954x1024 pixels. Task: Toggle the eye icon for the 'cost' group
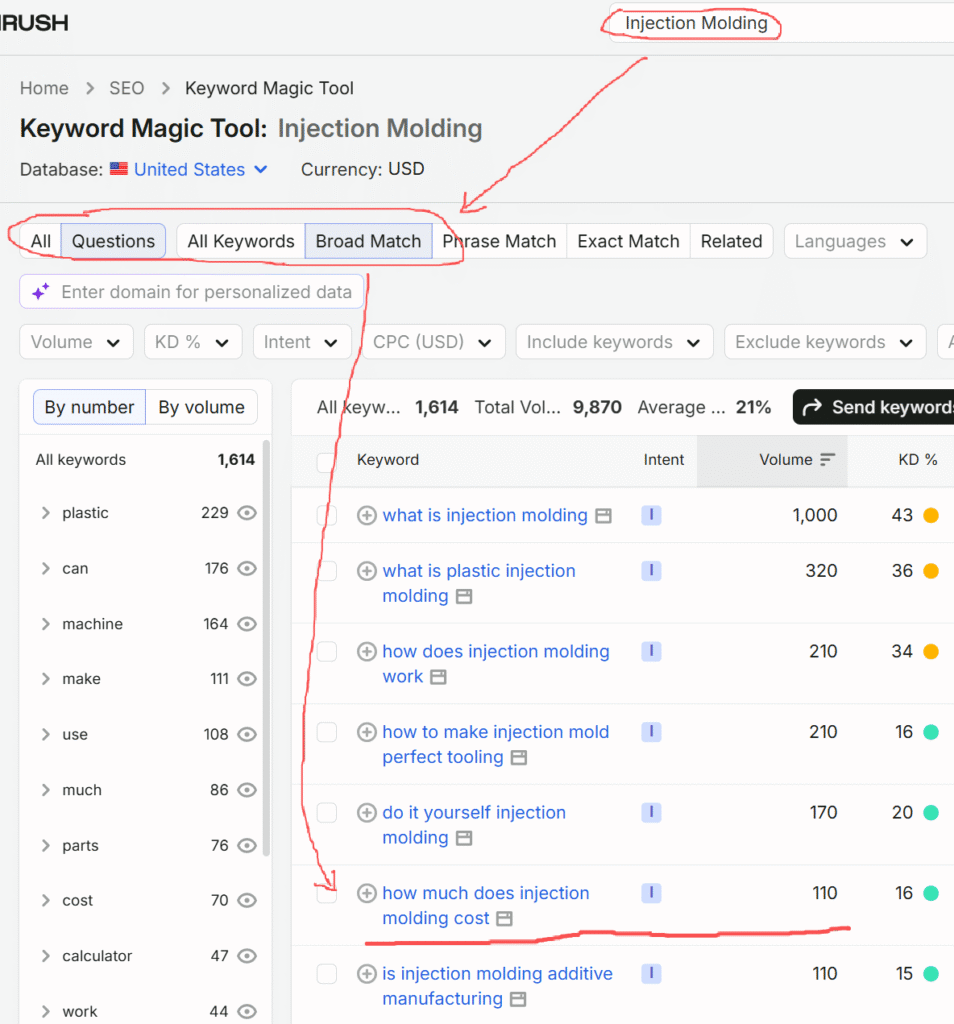[247, 900]
